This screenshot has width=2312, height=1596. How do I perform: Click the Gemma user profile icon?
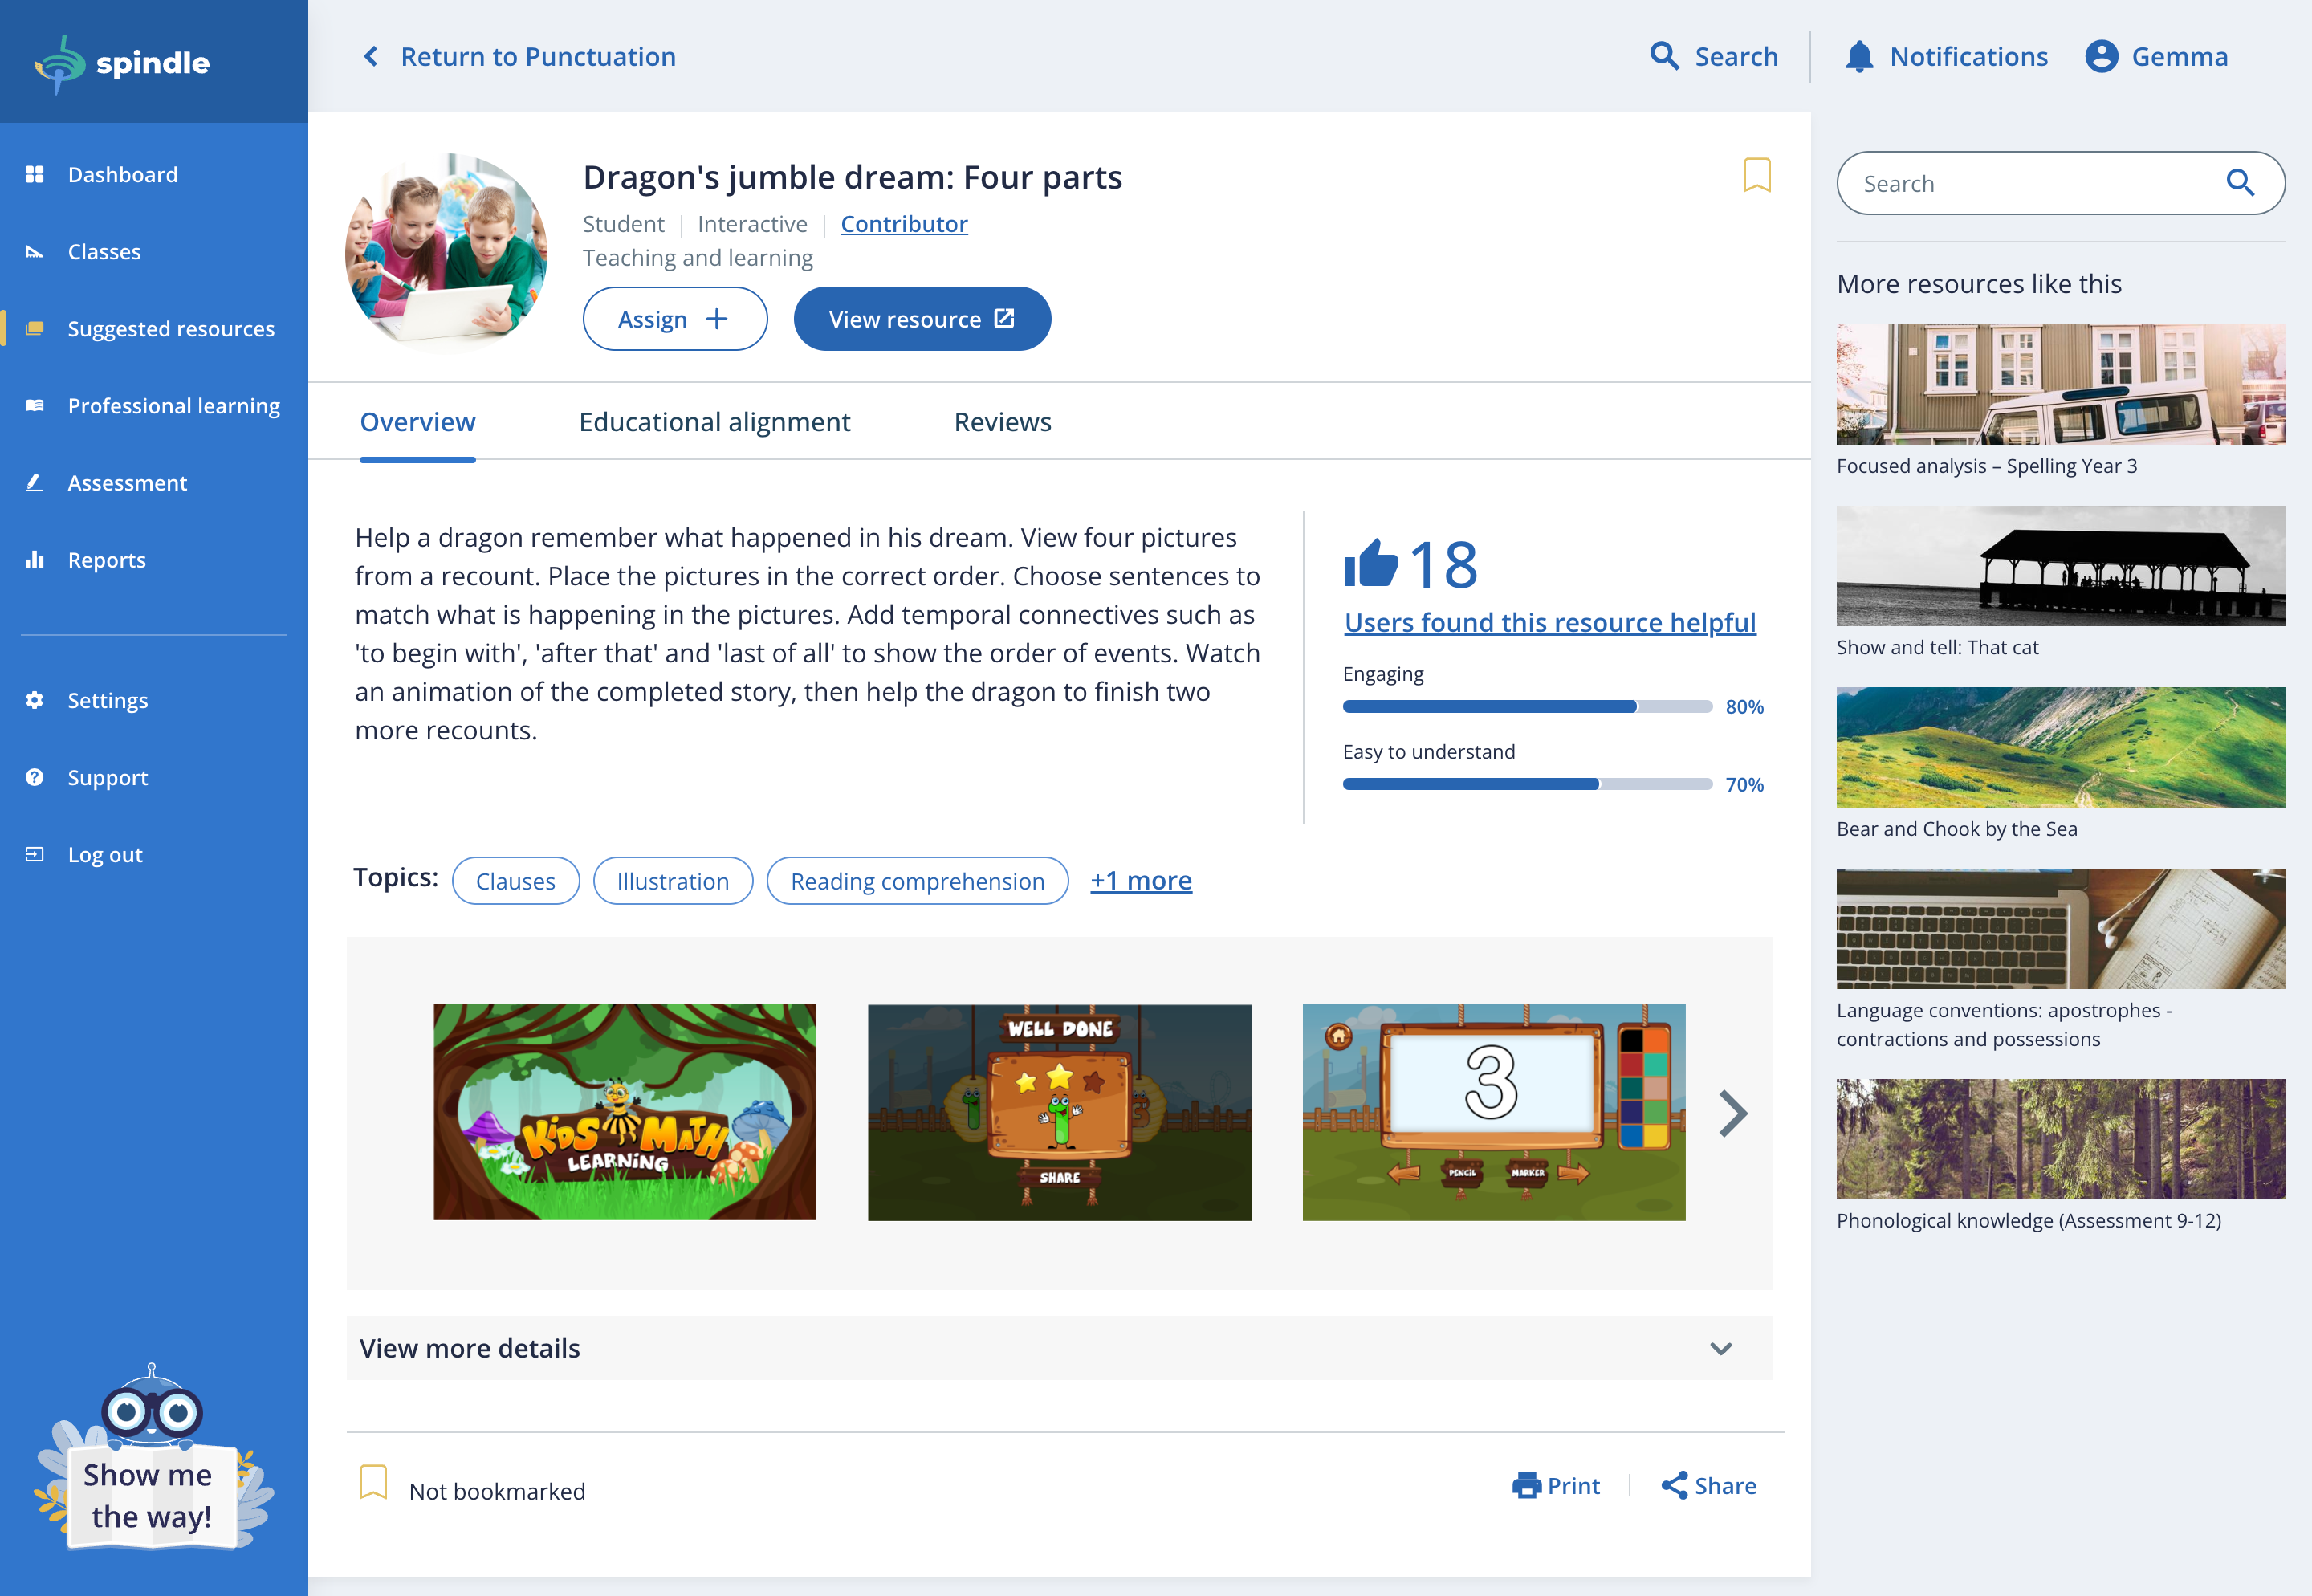click(x=2101, y=57)
